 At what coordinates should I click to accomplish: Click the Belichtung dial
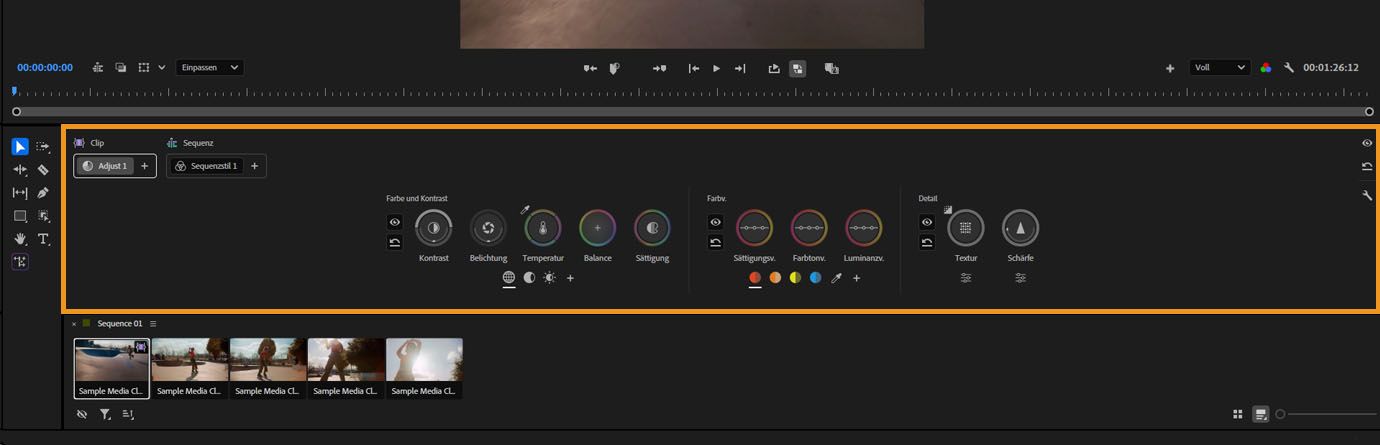[x=488, y=228]
